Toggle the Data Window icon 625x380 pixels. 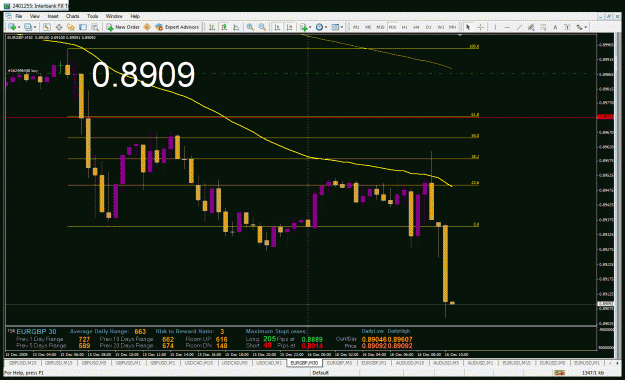tap(59, 27)
